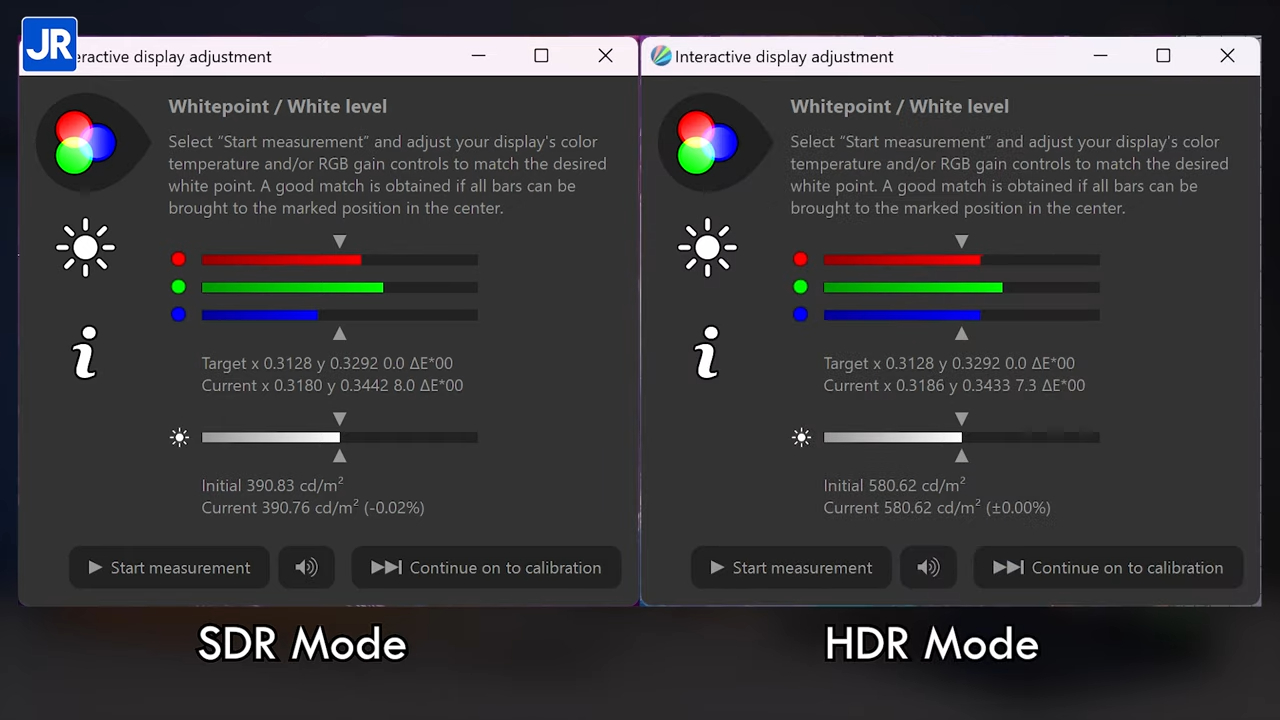
Task: Select the white level sun icon in HDR window
Action: click(x=707, y=247)
